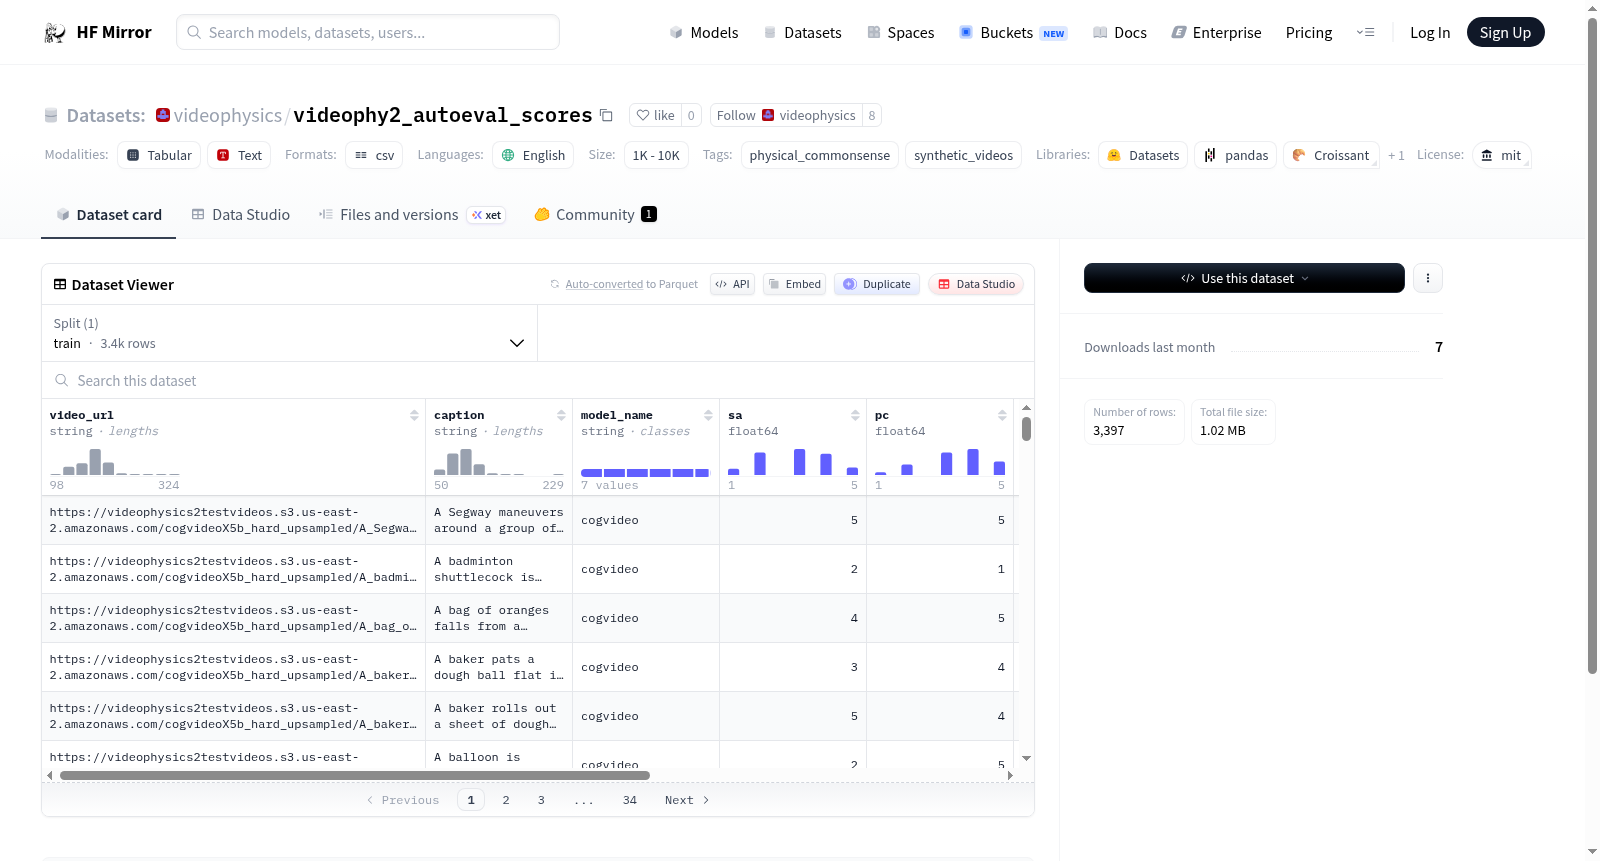Go to page 2 of the table
1600x861 pixels.
506,800
